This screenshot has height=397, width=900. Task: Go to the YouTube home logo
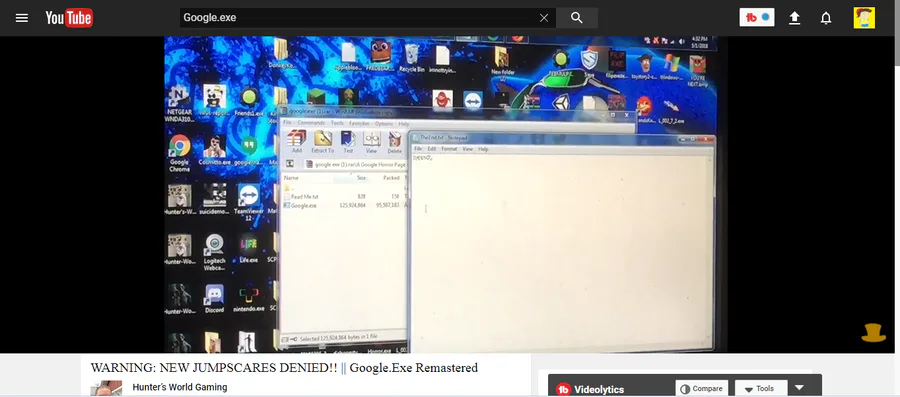[69, 18]
